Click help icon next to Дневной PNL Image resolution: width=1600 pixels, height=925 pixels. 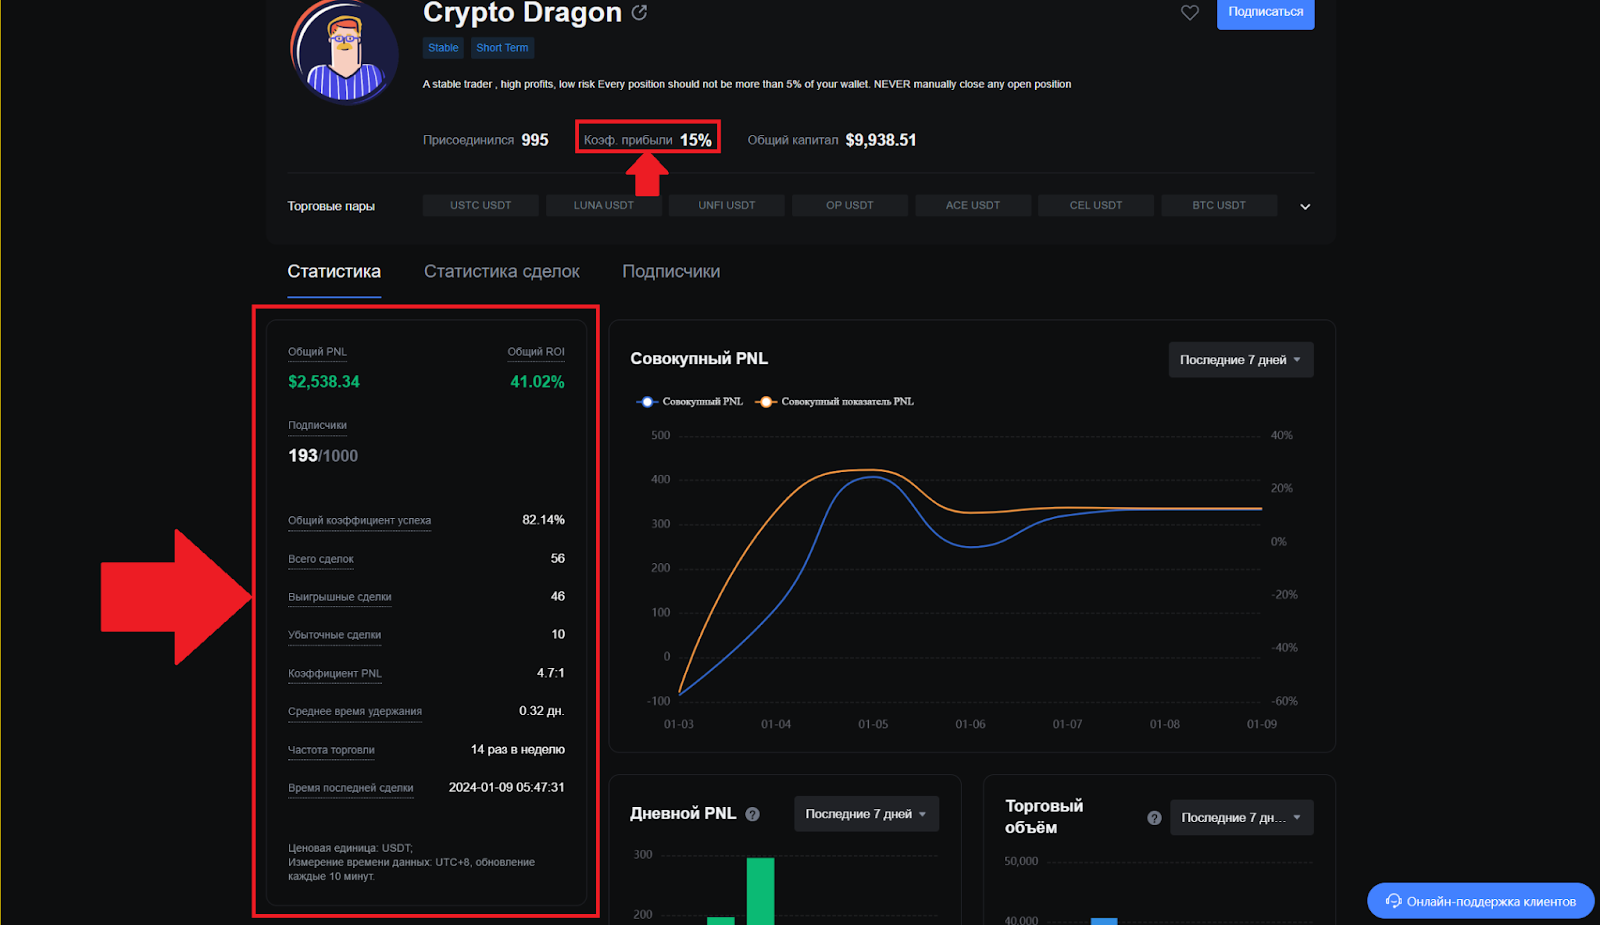point(753,814)
